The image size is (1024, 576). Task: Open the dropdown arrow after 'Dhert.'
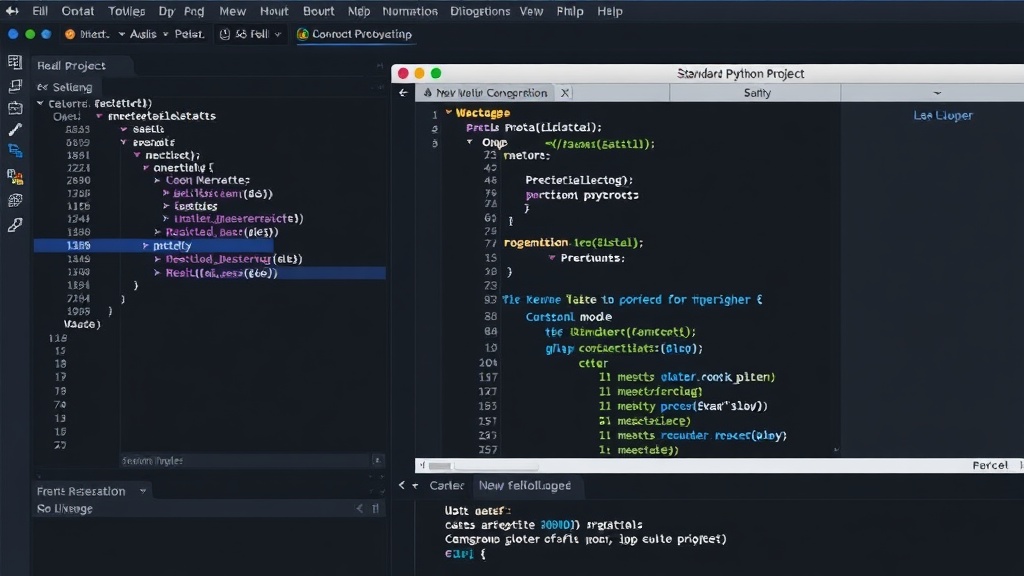[x=121, y=34]
